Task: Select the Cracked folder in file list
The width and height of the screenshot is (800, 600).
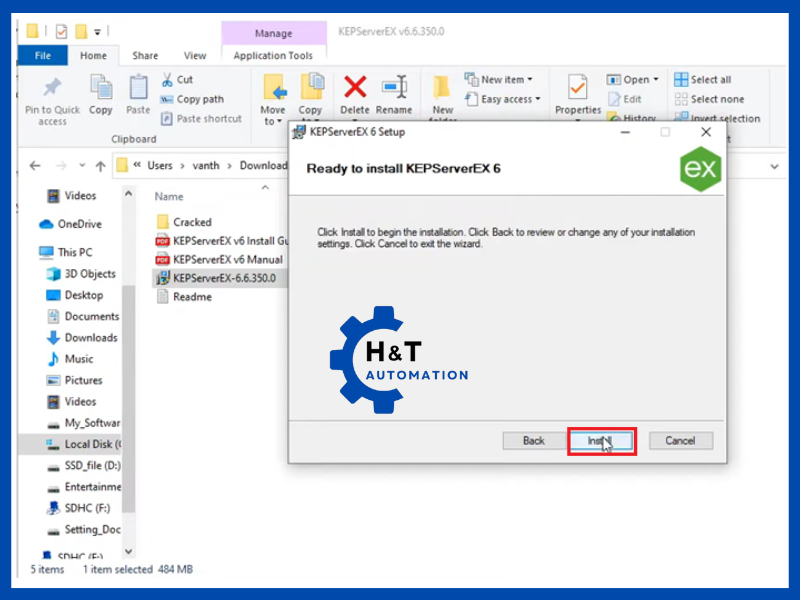Action: (x=192, y=222)
